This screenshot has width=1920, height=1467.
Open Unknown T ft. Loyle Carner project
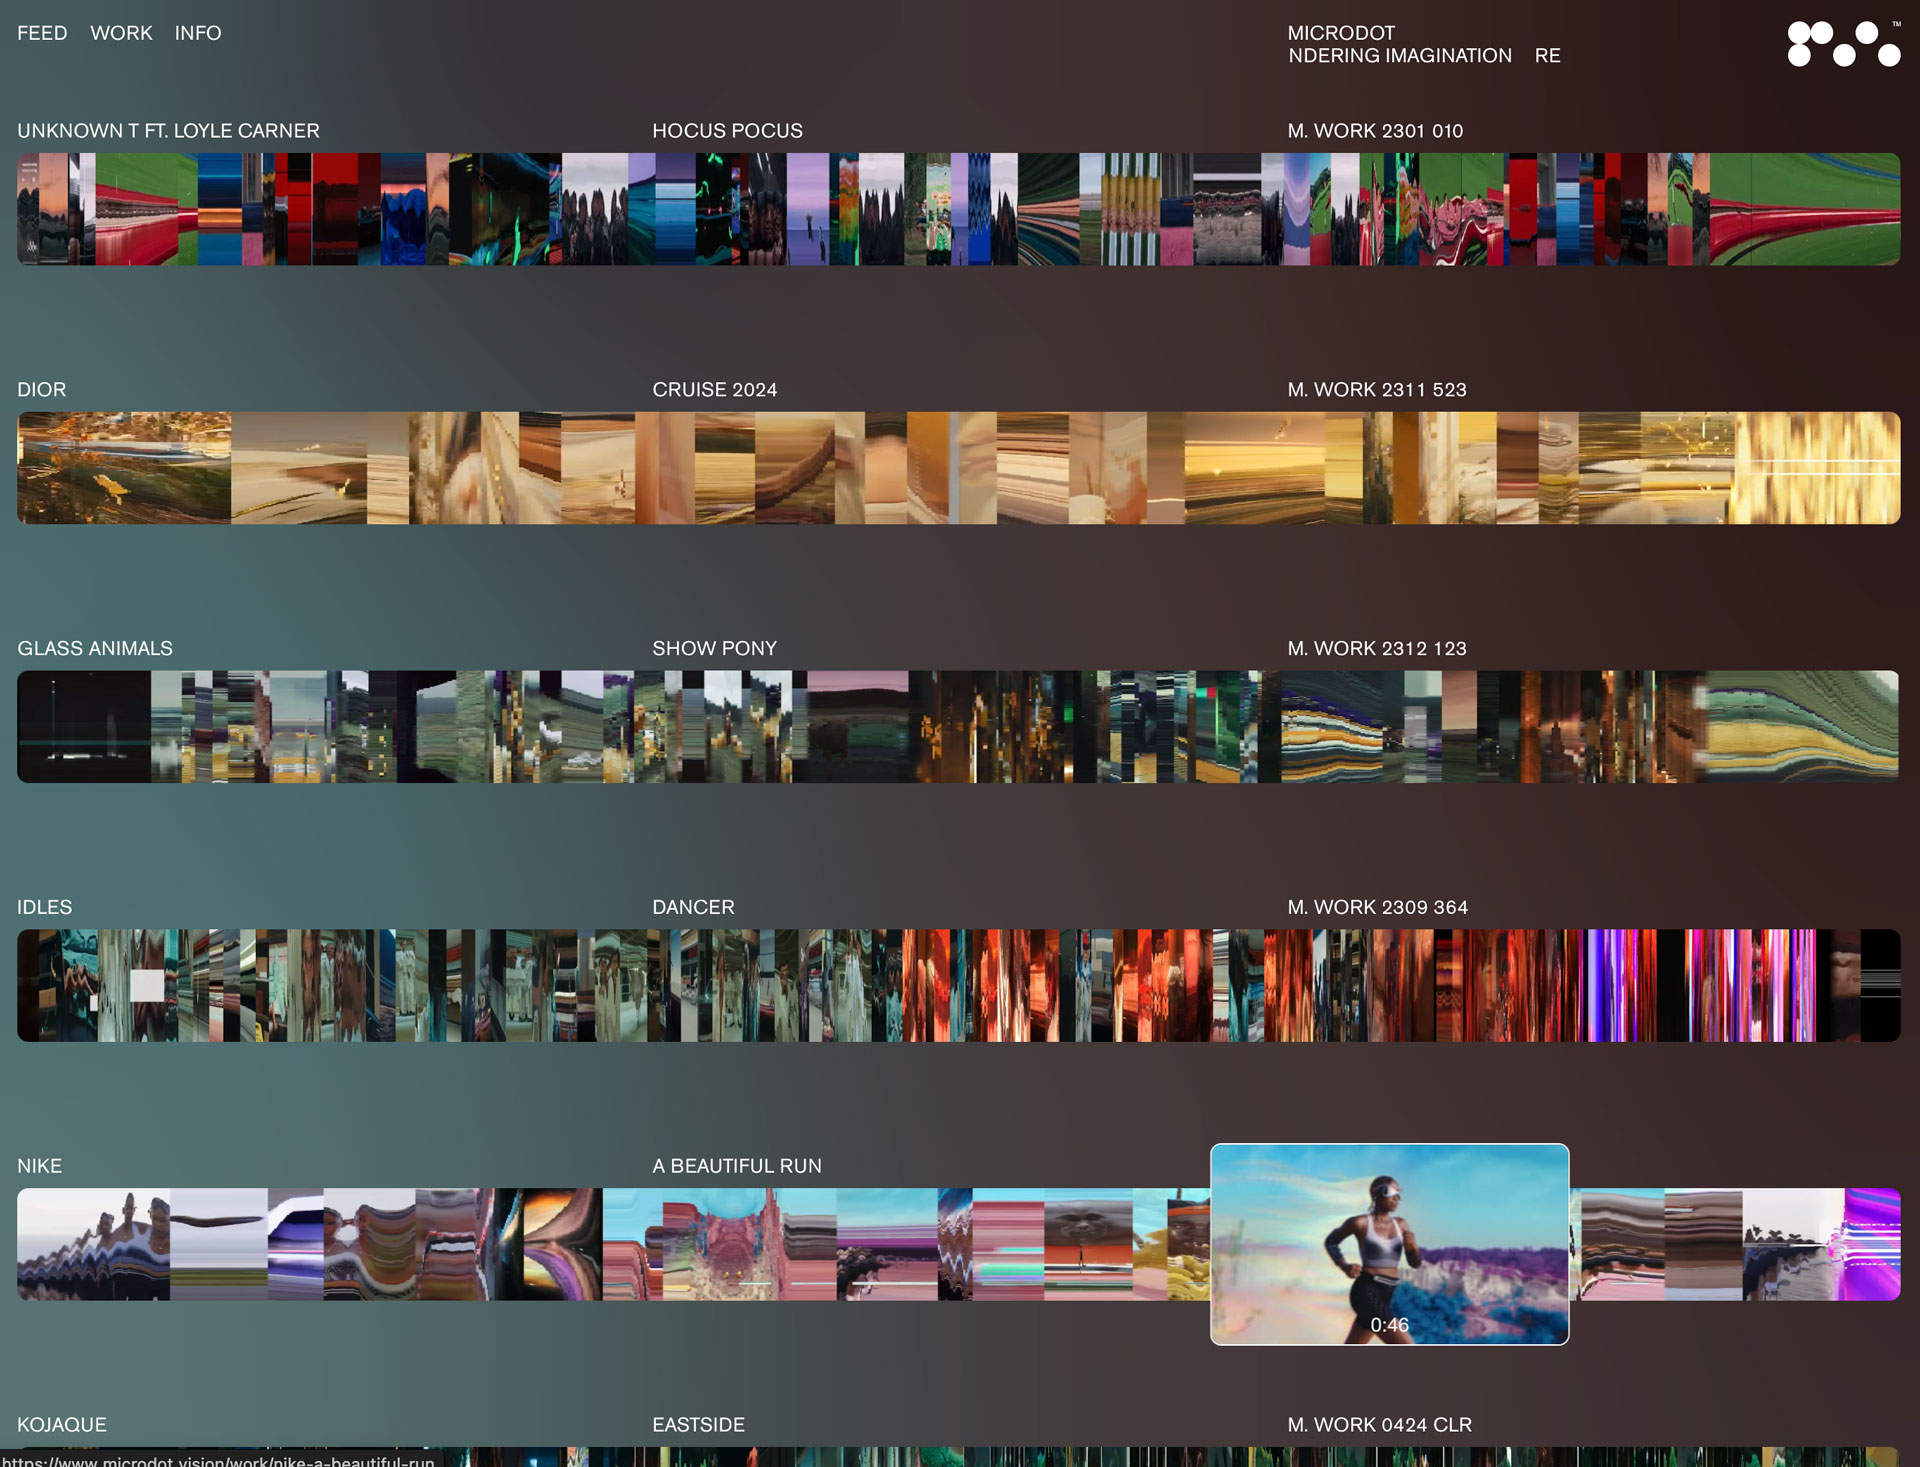pyautogui.click(x=168, y=131)
